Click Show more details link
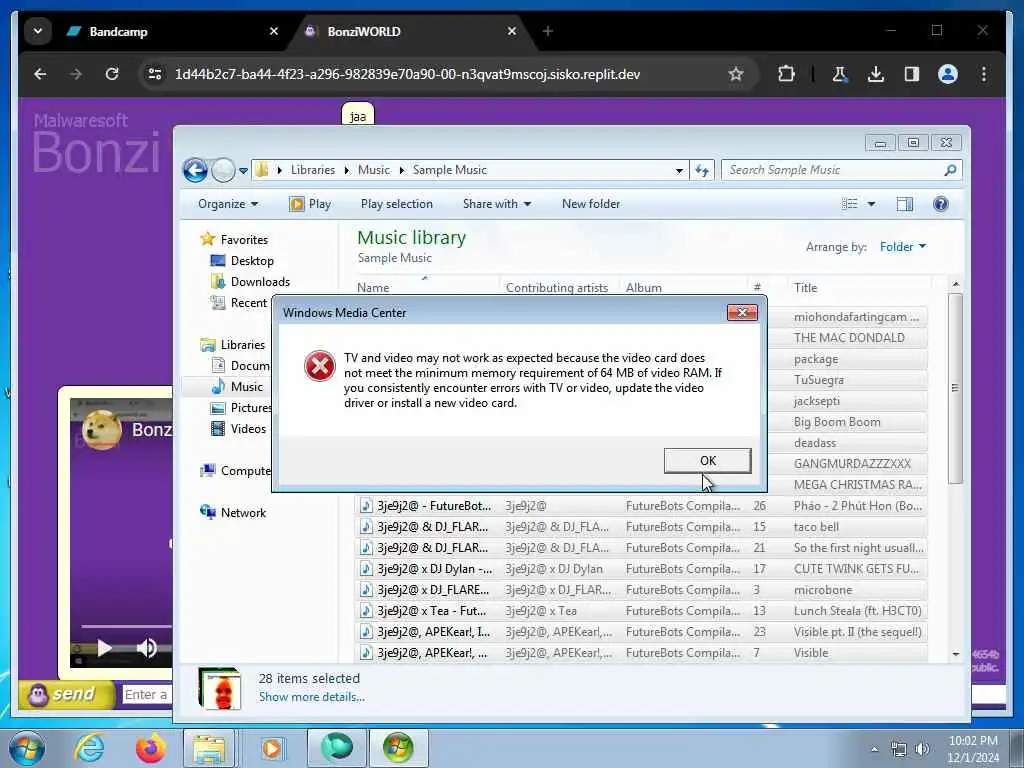 coord(312,697)
